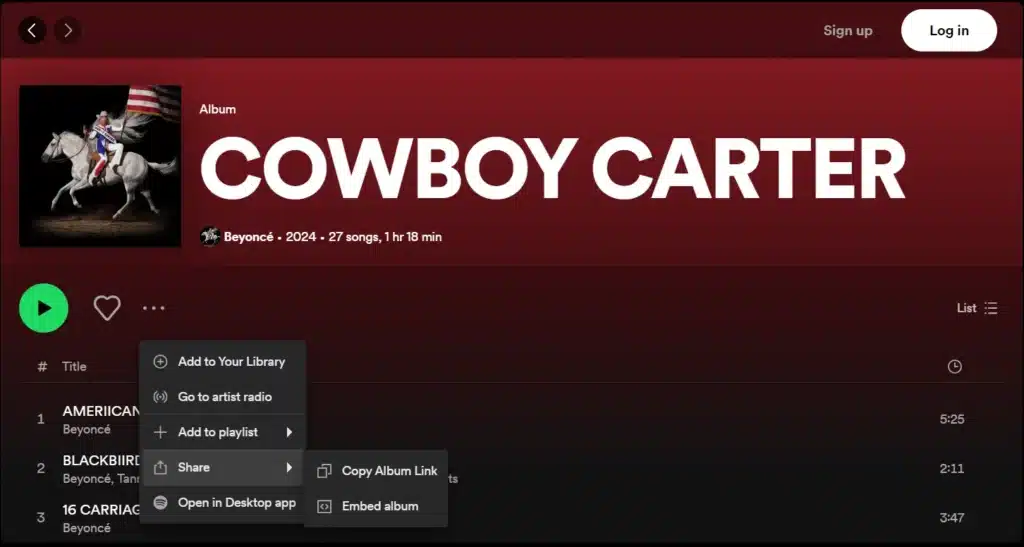Click the artist radio broadcast icon
The height and width of the screenshot is (547, 1024).
pos(160,397)
